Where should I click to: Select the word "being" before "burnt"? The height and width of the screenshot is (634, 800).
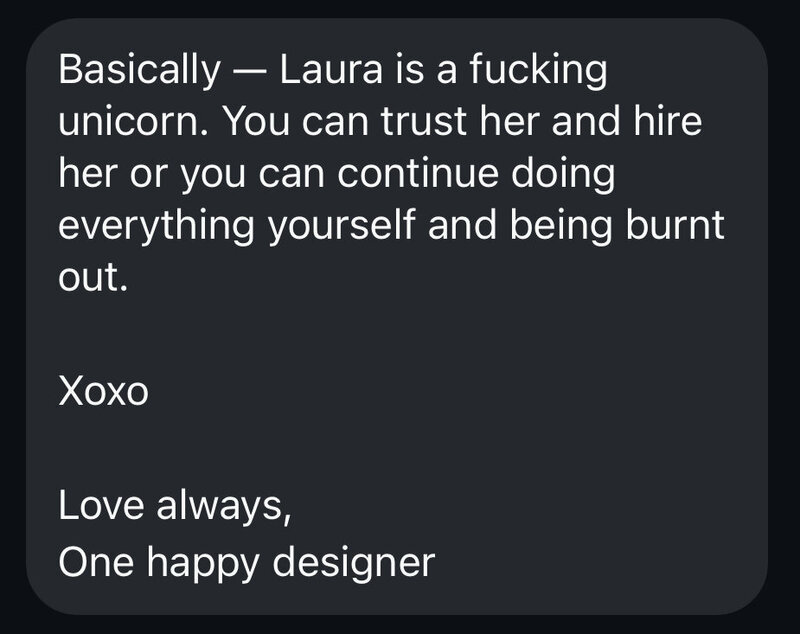point(560,226)
